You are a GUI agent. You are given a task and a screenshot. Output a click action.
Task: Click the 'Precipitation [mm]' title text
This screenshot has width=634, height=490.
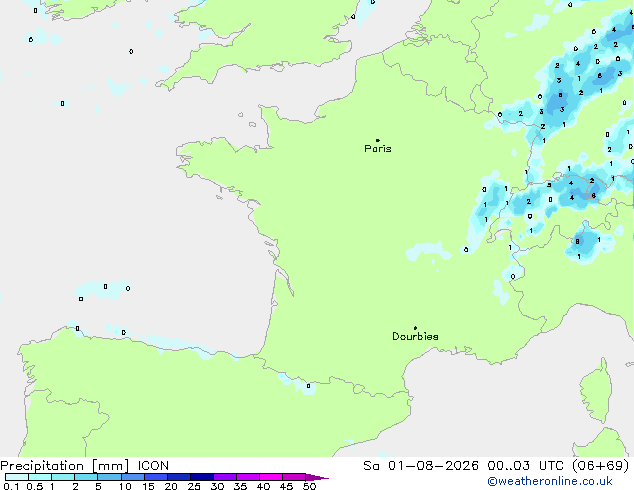coord(64,466)
